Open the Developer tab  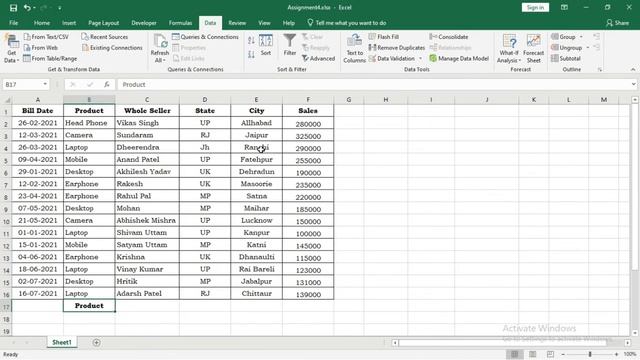(144, 23)
